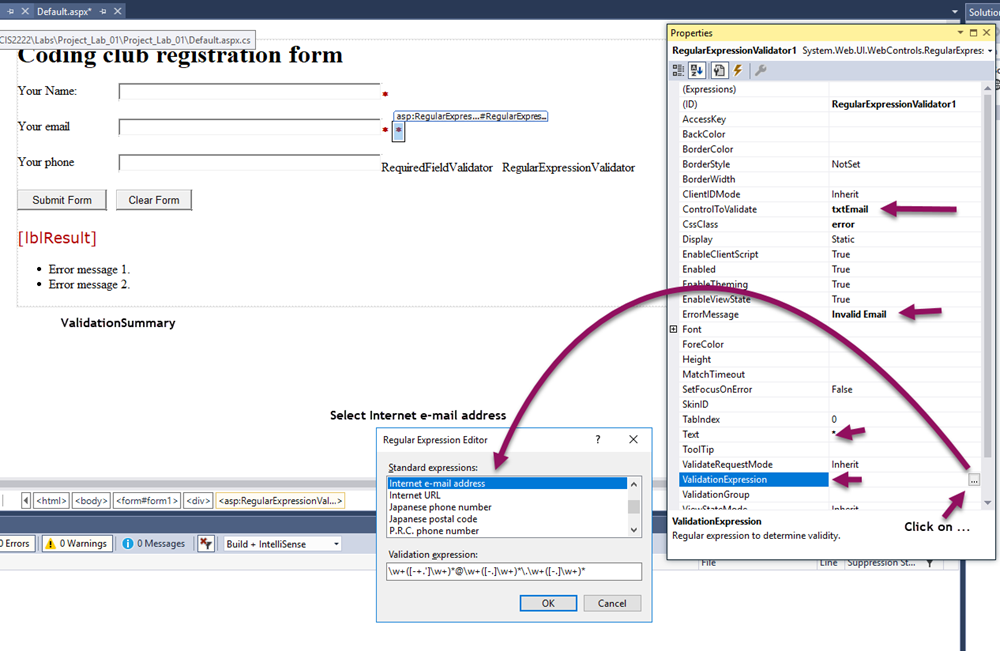Select Internet e-mail address expression

[x=507, y=483]
